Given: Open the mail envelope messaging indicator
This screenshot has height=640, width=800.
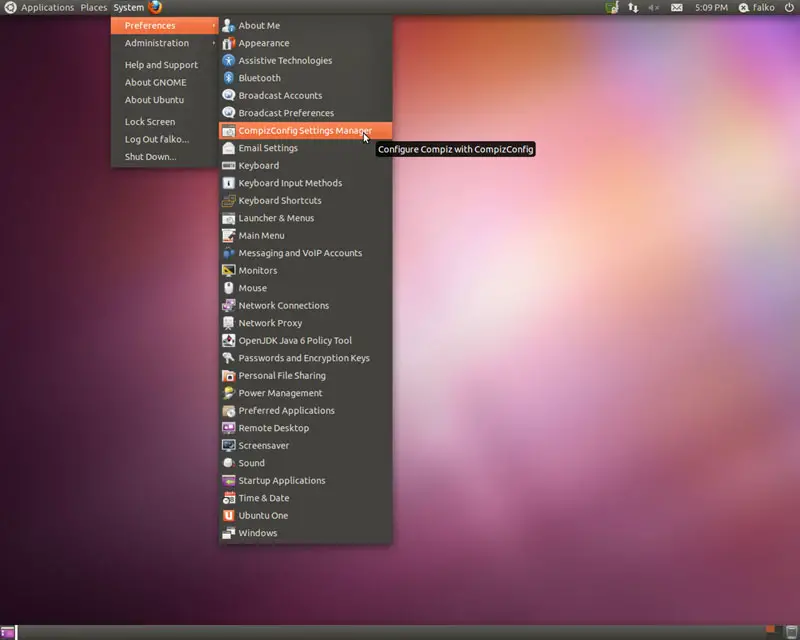Looking at the screenshot, I should (x=677, y=8).
